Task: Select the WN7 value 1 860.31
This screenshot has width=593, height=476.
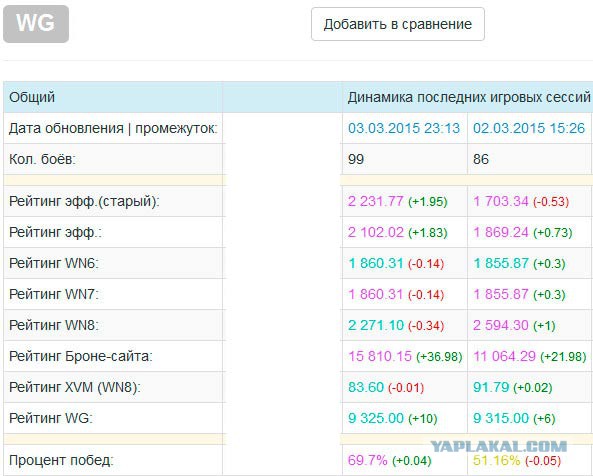Action: point(376,294)
